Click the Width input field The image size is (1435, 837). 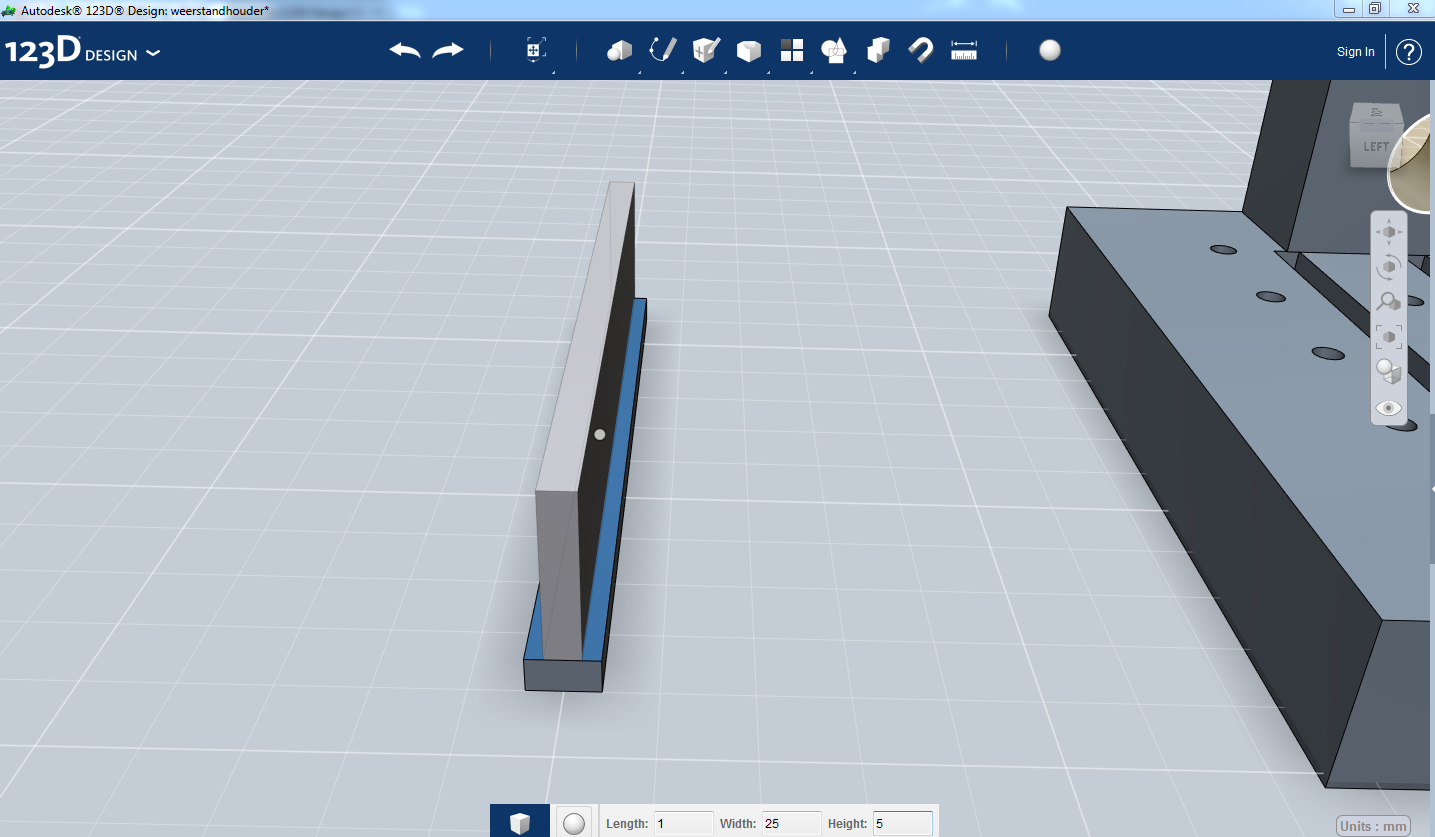coord(791,824)
